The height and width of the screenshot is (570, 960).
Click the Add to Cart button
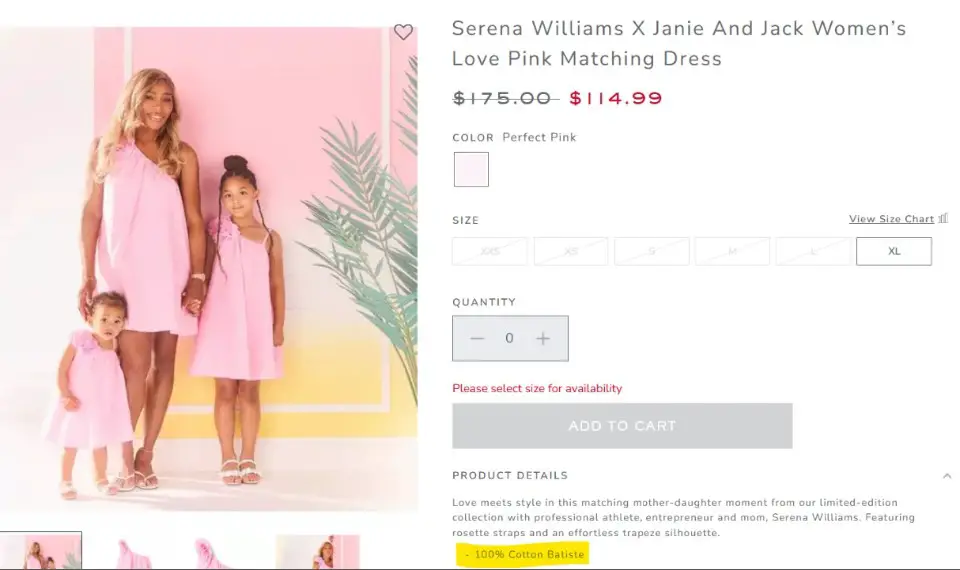(x=622, y=426)
